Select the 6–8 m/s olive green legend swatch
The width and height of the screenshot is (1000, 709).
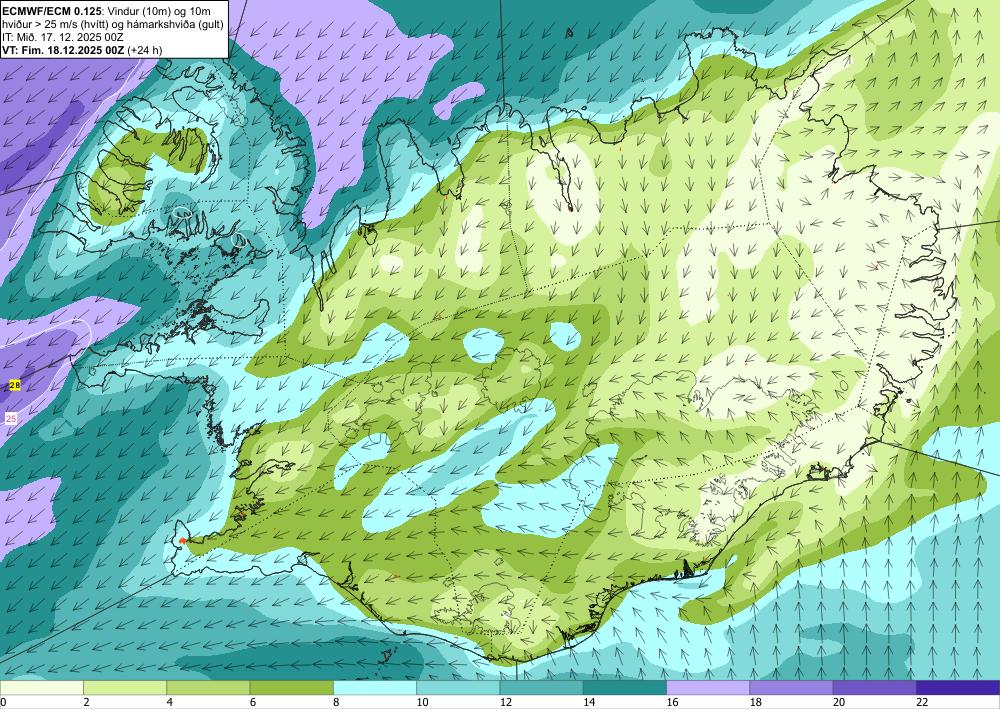point(291,687)
